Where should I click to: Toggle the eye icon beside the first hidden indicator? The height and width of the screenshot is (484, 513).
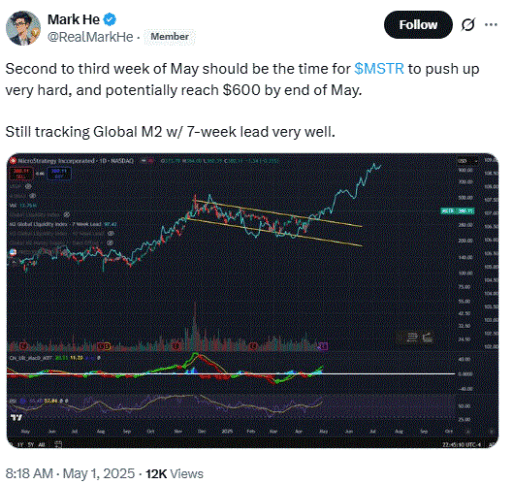point(29,186)
